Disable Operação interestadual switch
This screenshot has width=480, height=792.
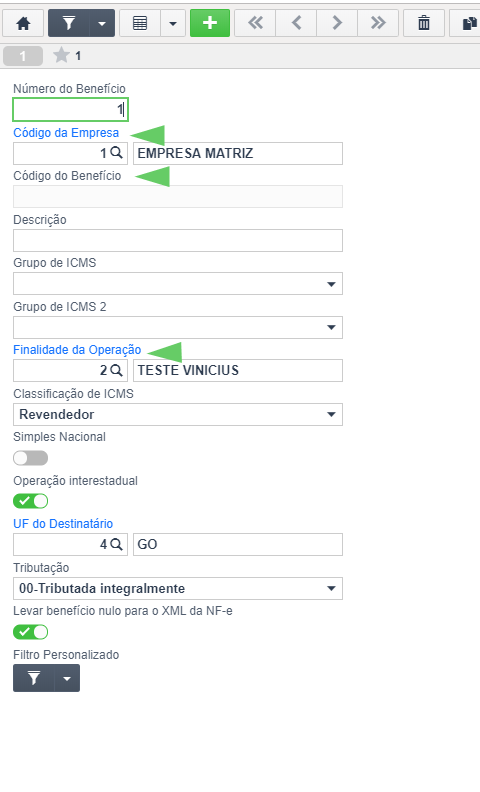31,501
